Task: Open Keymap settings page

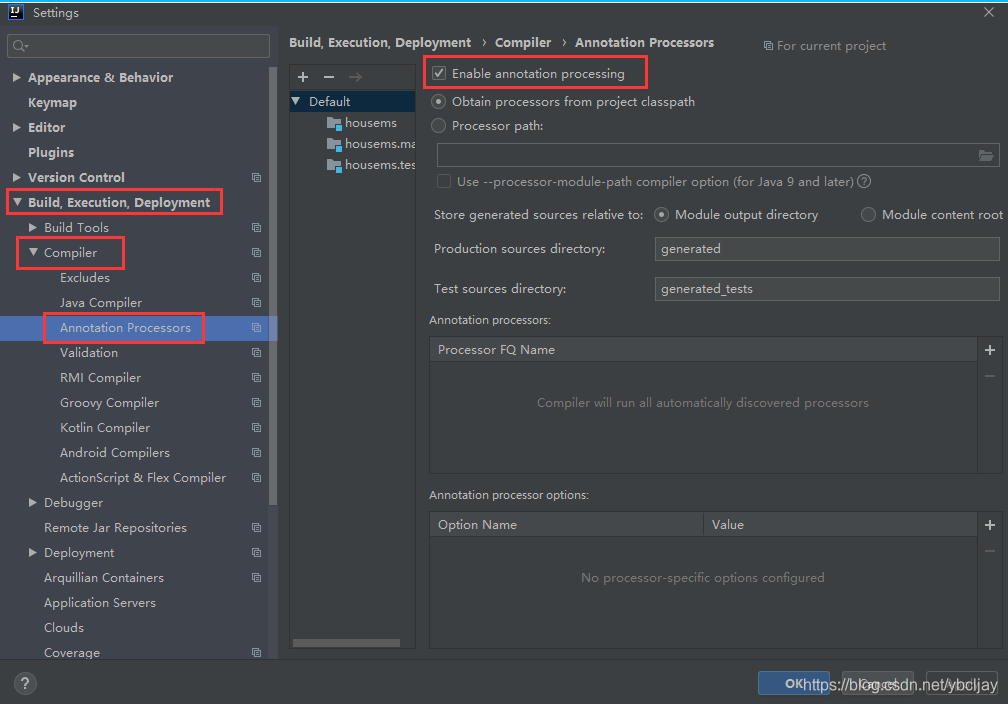Action: (52, 103)
